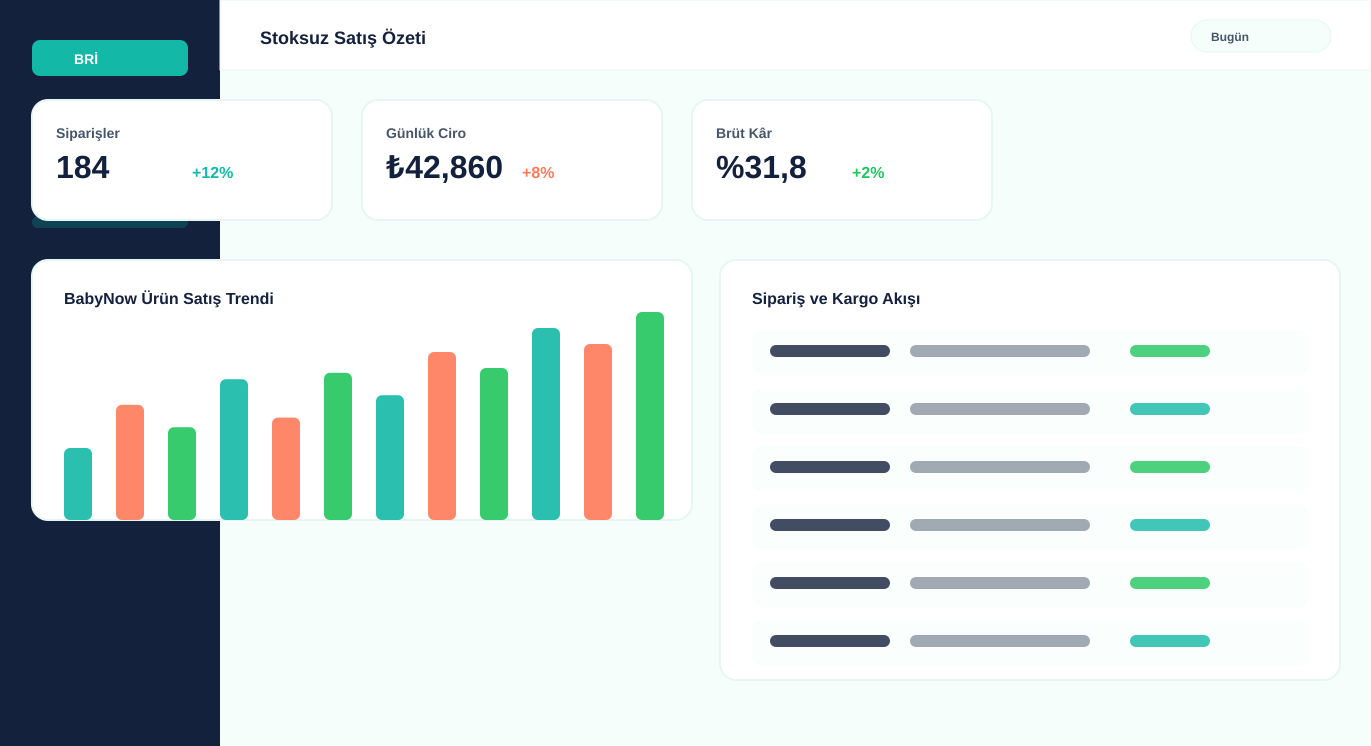Select the shortest teal bar in chart
Viewport: 1371px width, 746px height.
click(x=78, y=484)
